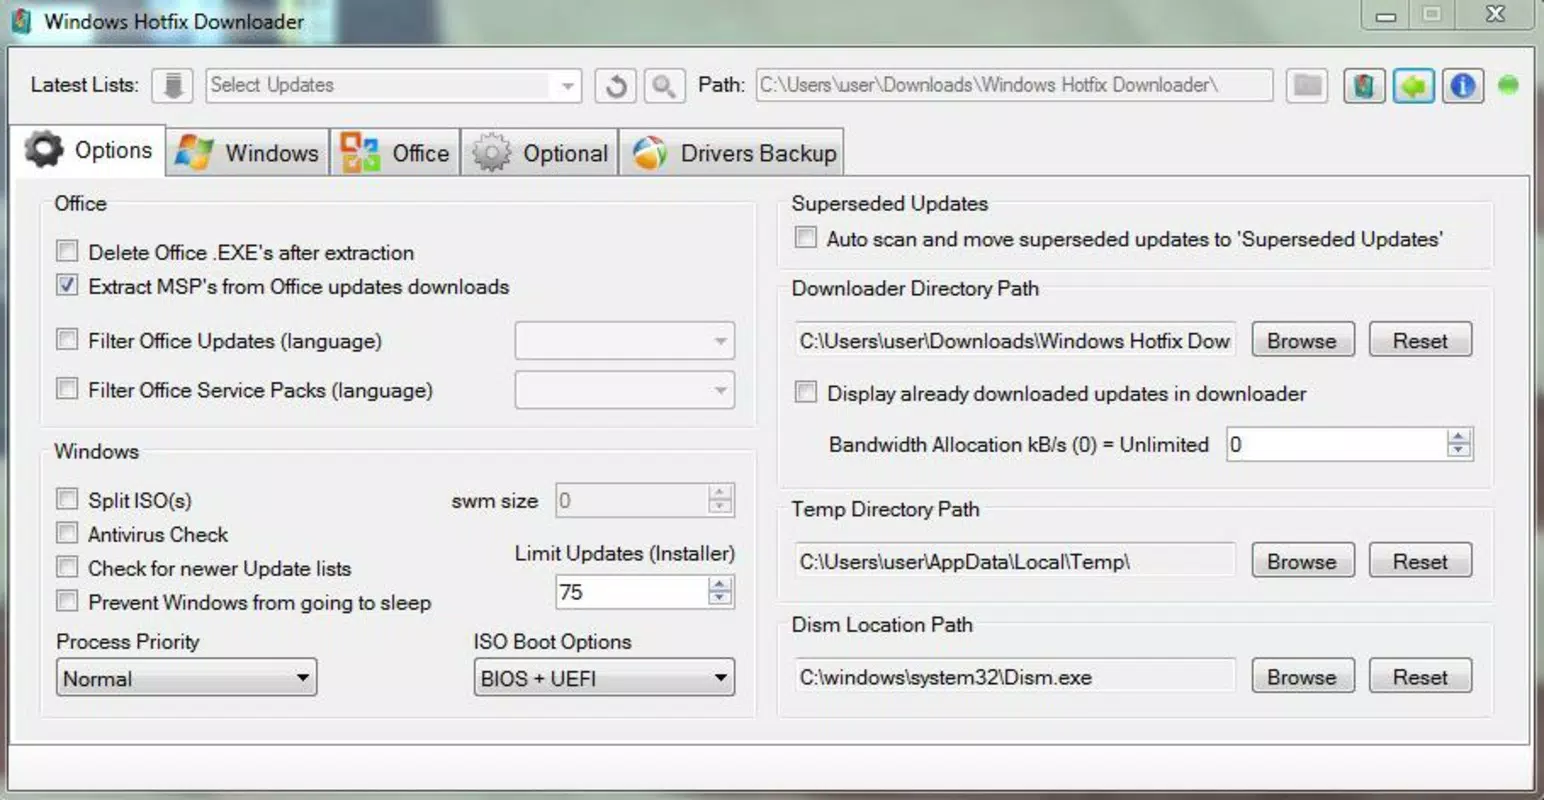Click the green arrow toolbar icon
The width and height of the screenshot is (1544, 800).
coord(1413,86)
